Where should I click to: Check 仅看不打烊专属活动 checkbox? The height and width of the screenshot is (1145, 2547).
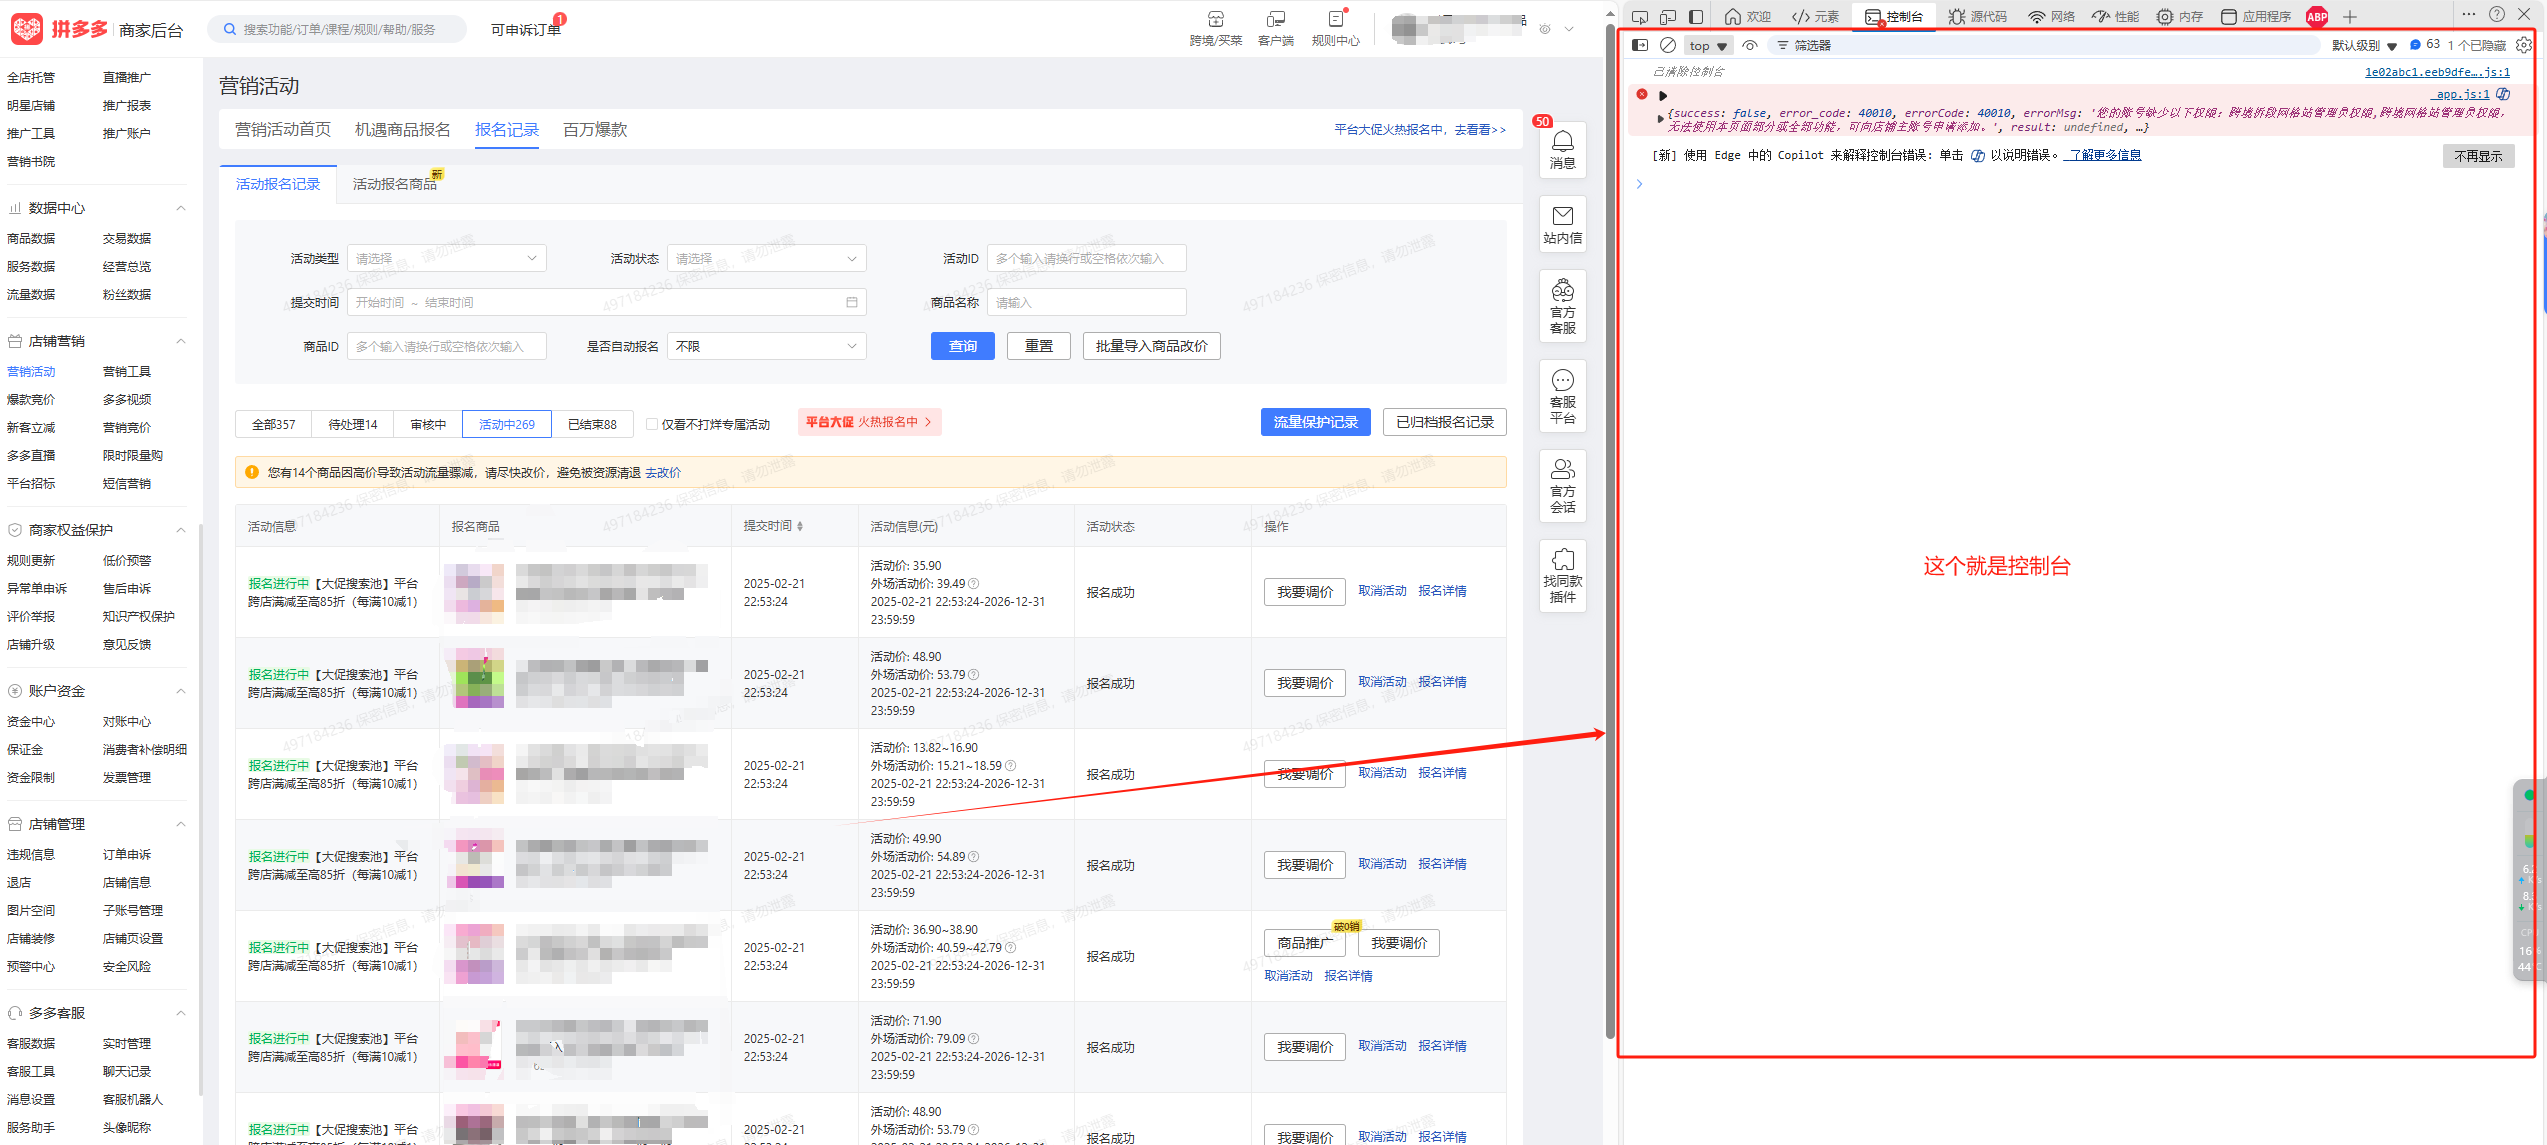[x=652, y=424]
